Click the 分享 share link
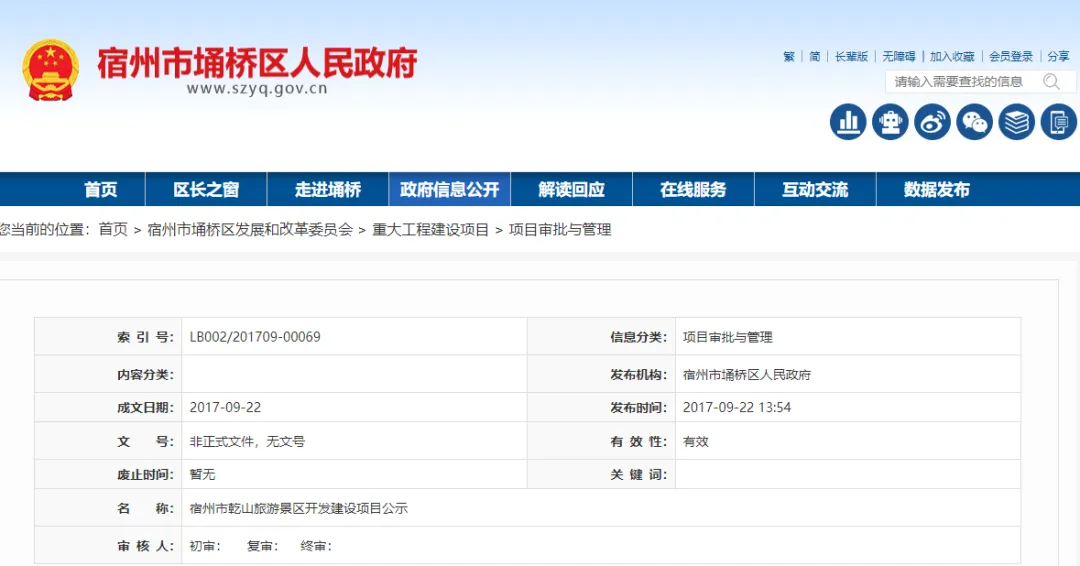Screen dimensions: 1080x566 click(1059, 56)
